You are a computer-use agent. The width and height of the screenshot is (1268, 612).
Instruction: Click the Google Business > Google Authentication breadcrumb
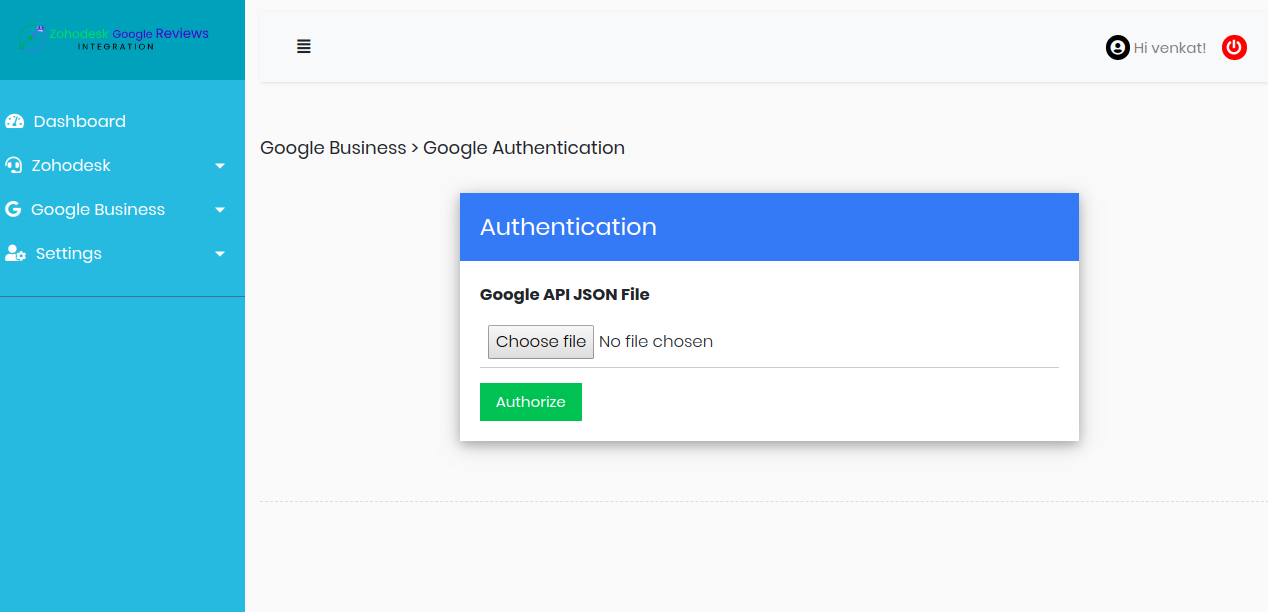[443, 148]
